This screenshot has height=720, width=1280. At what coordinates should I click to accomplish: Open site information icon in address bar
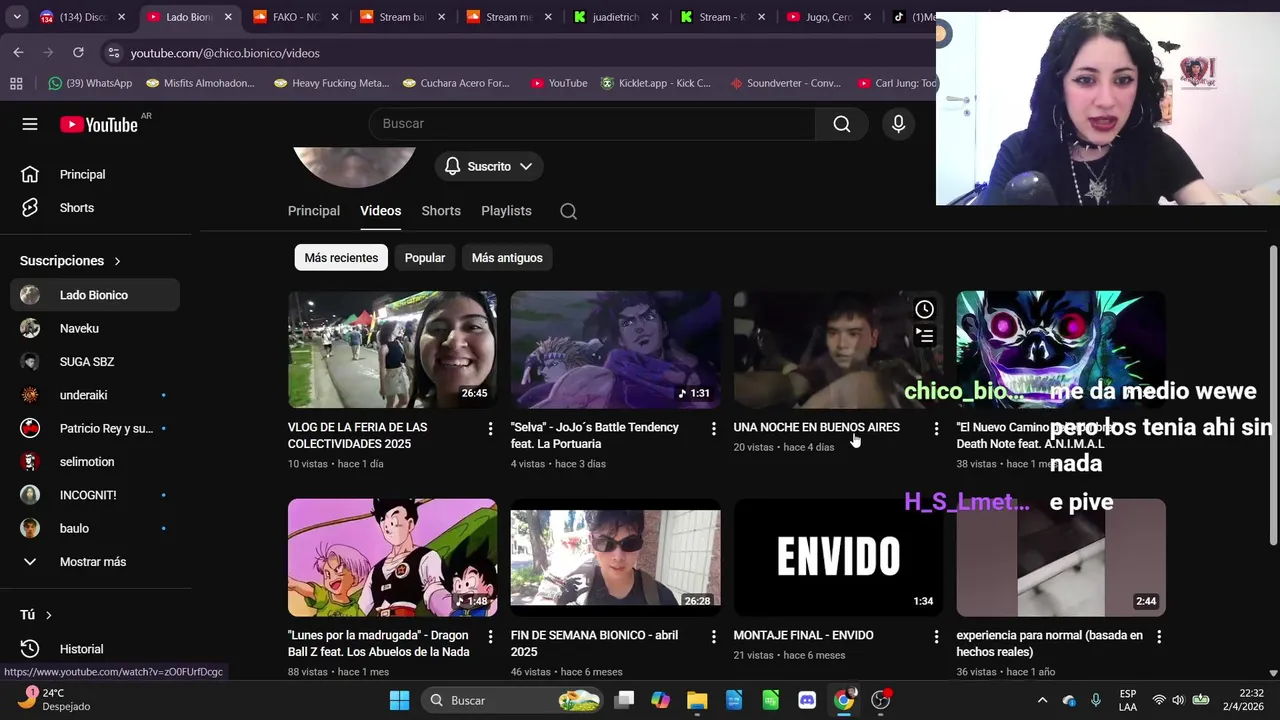pyautogui.click(x=113, y=53)
